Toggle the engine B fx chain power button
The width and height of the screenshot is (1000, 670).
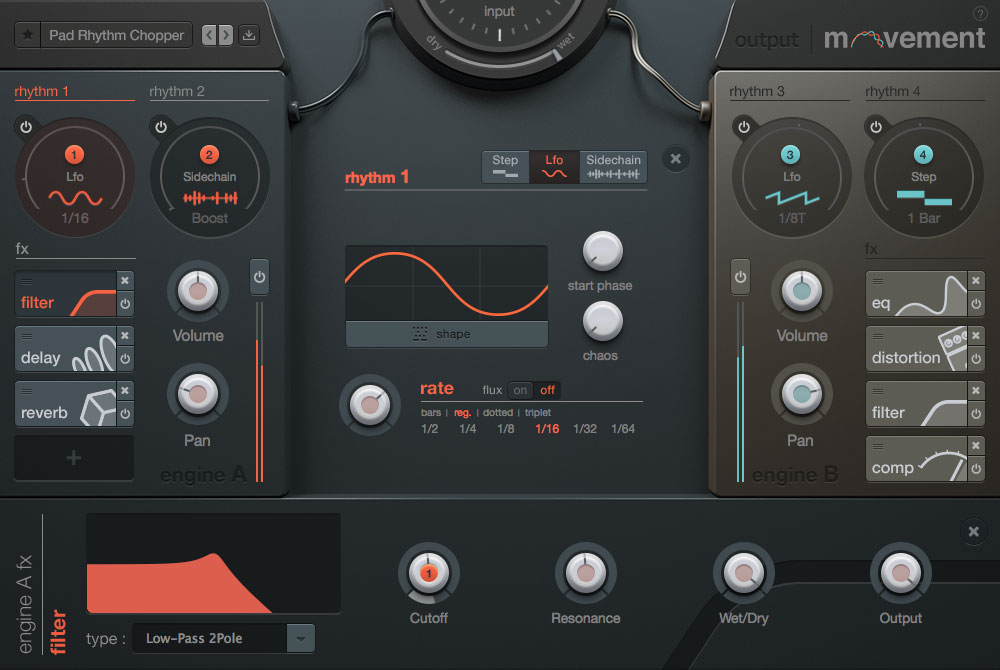click(x=740, y=277)
